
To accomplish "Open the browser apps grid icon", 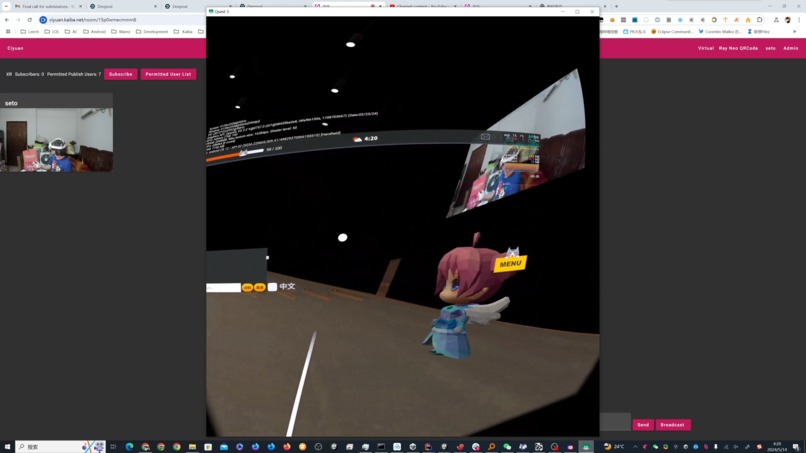I will [8, 31].
